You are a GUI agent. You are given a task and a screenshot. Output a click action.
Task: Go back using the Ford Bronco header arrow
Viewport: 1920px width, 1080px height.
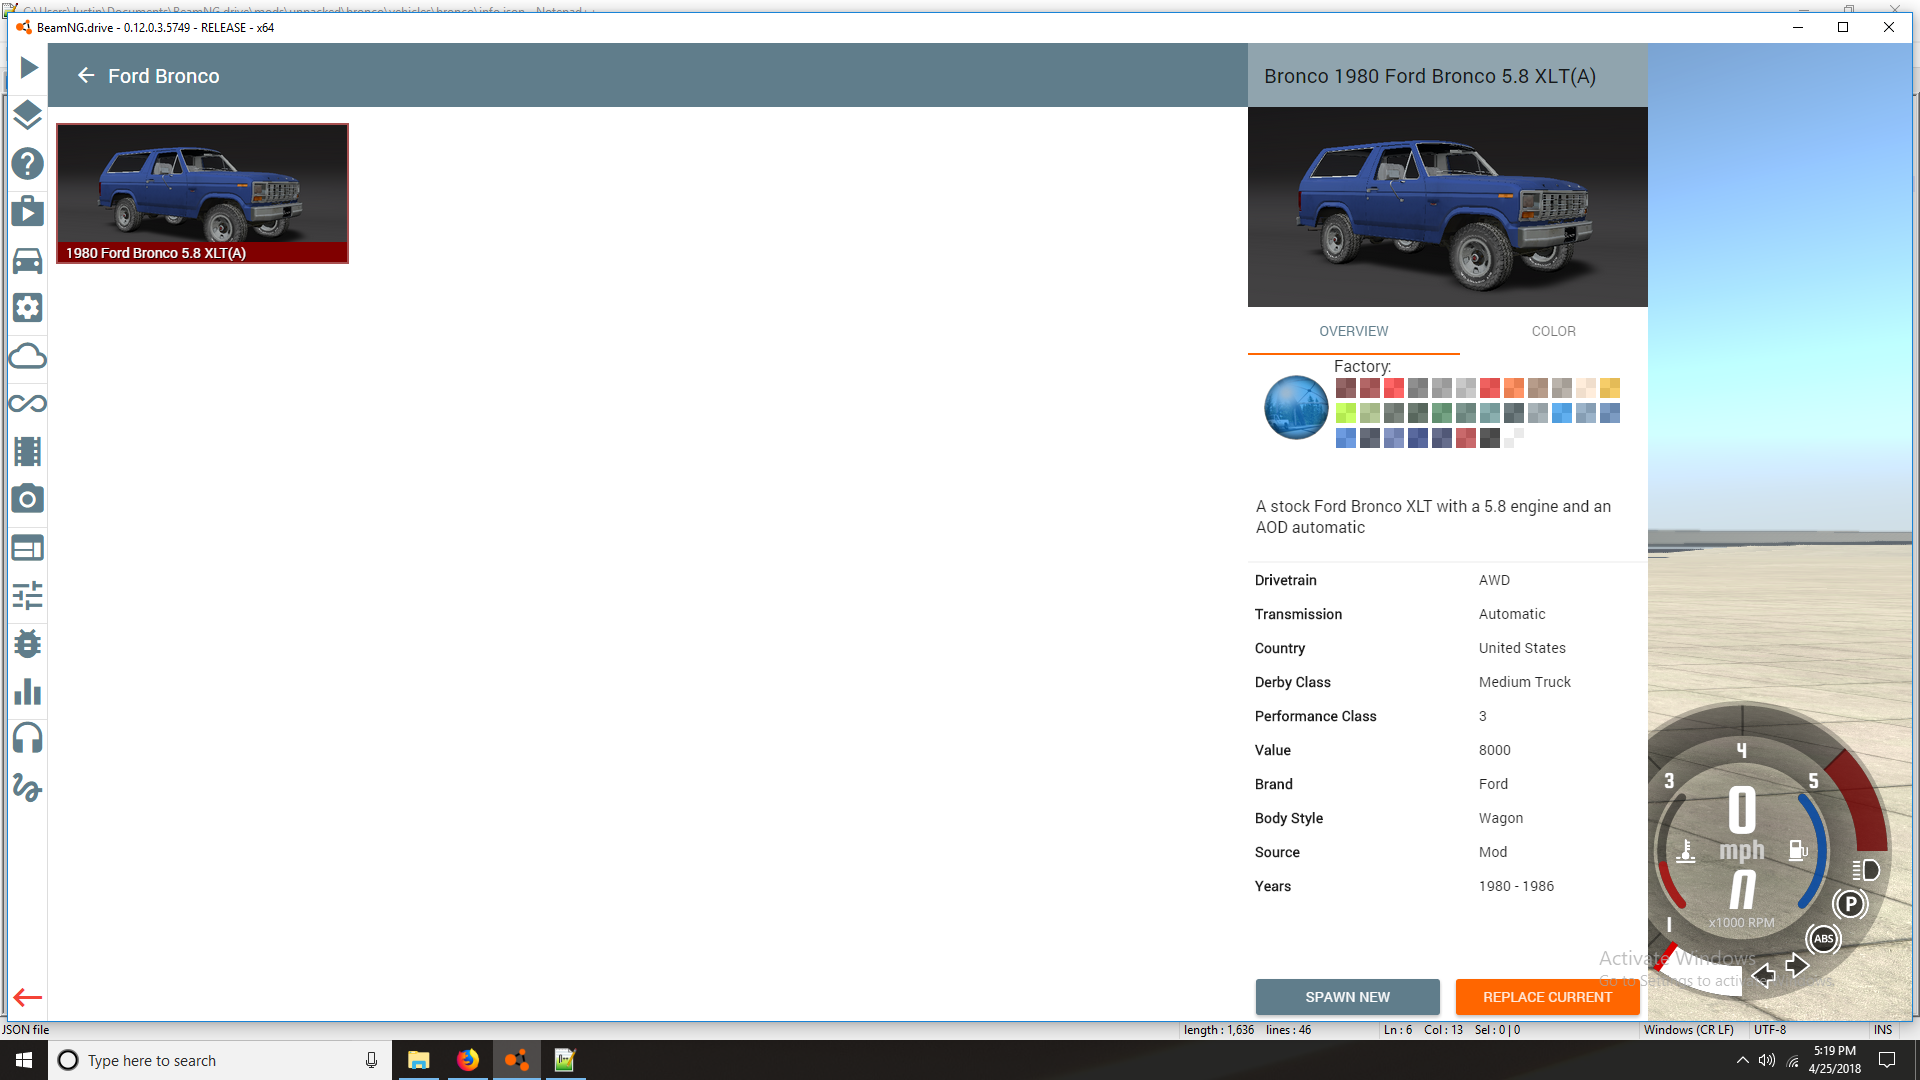86,76
